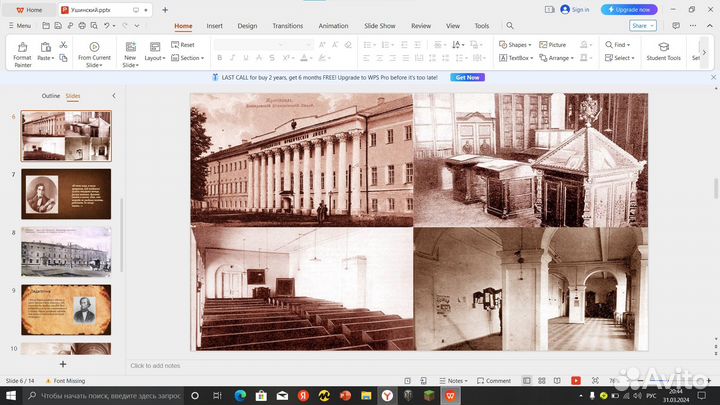This screenshot has width=720, height=405.
Task: Open the Paste dropdown
Action: click(45, 58)
